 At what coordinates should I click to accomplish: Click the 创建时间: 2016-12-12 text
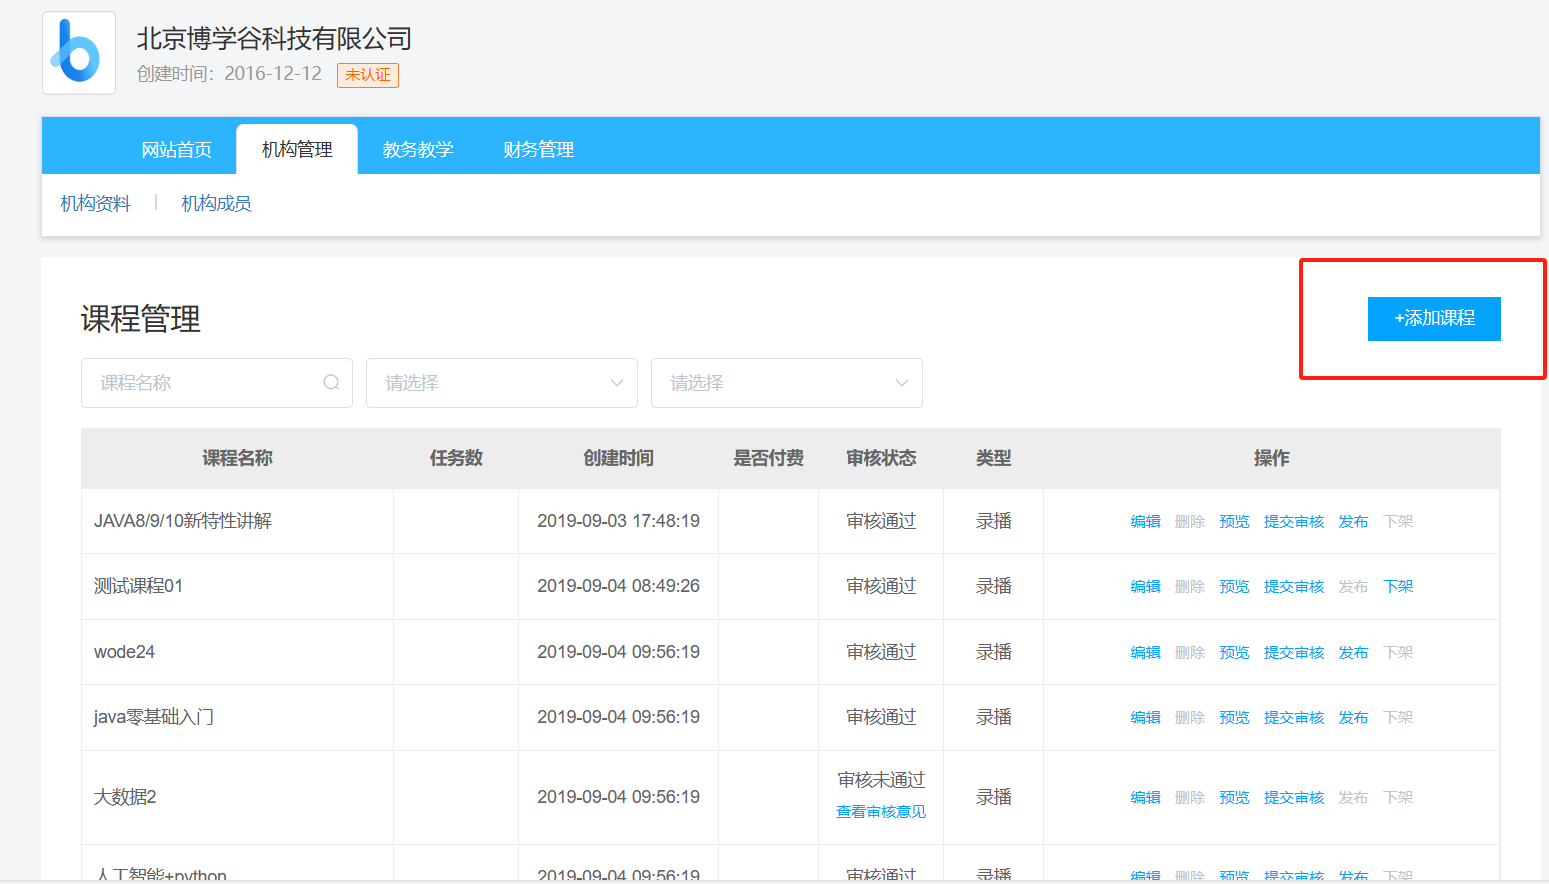coord(229,74)
